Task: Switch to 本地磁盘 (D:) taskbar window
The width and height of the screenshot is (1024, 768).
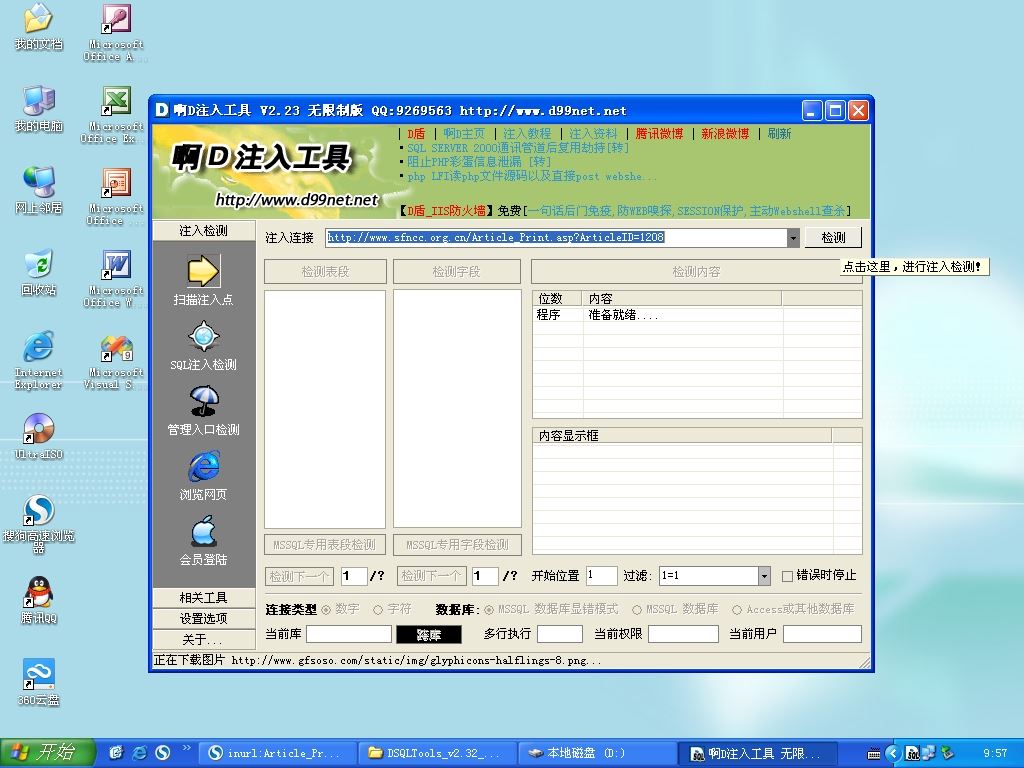Action: point(598,753)
